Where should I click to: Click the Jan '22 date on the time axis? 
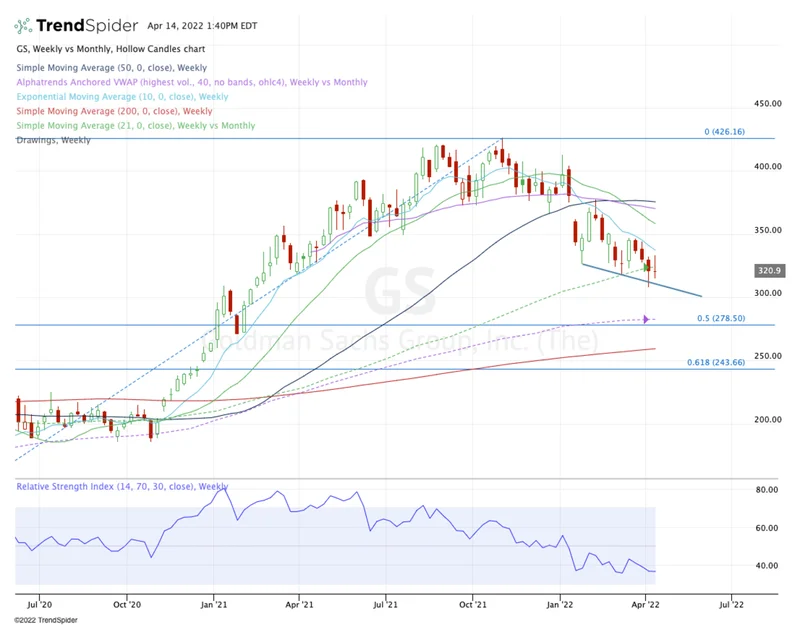tap(561, 604)
